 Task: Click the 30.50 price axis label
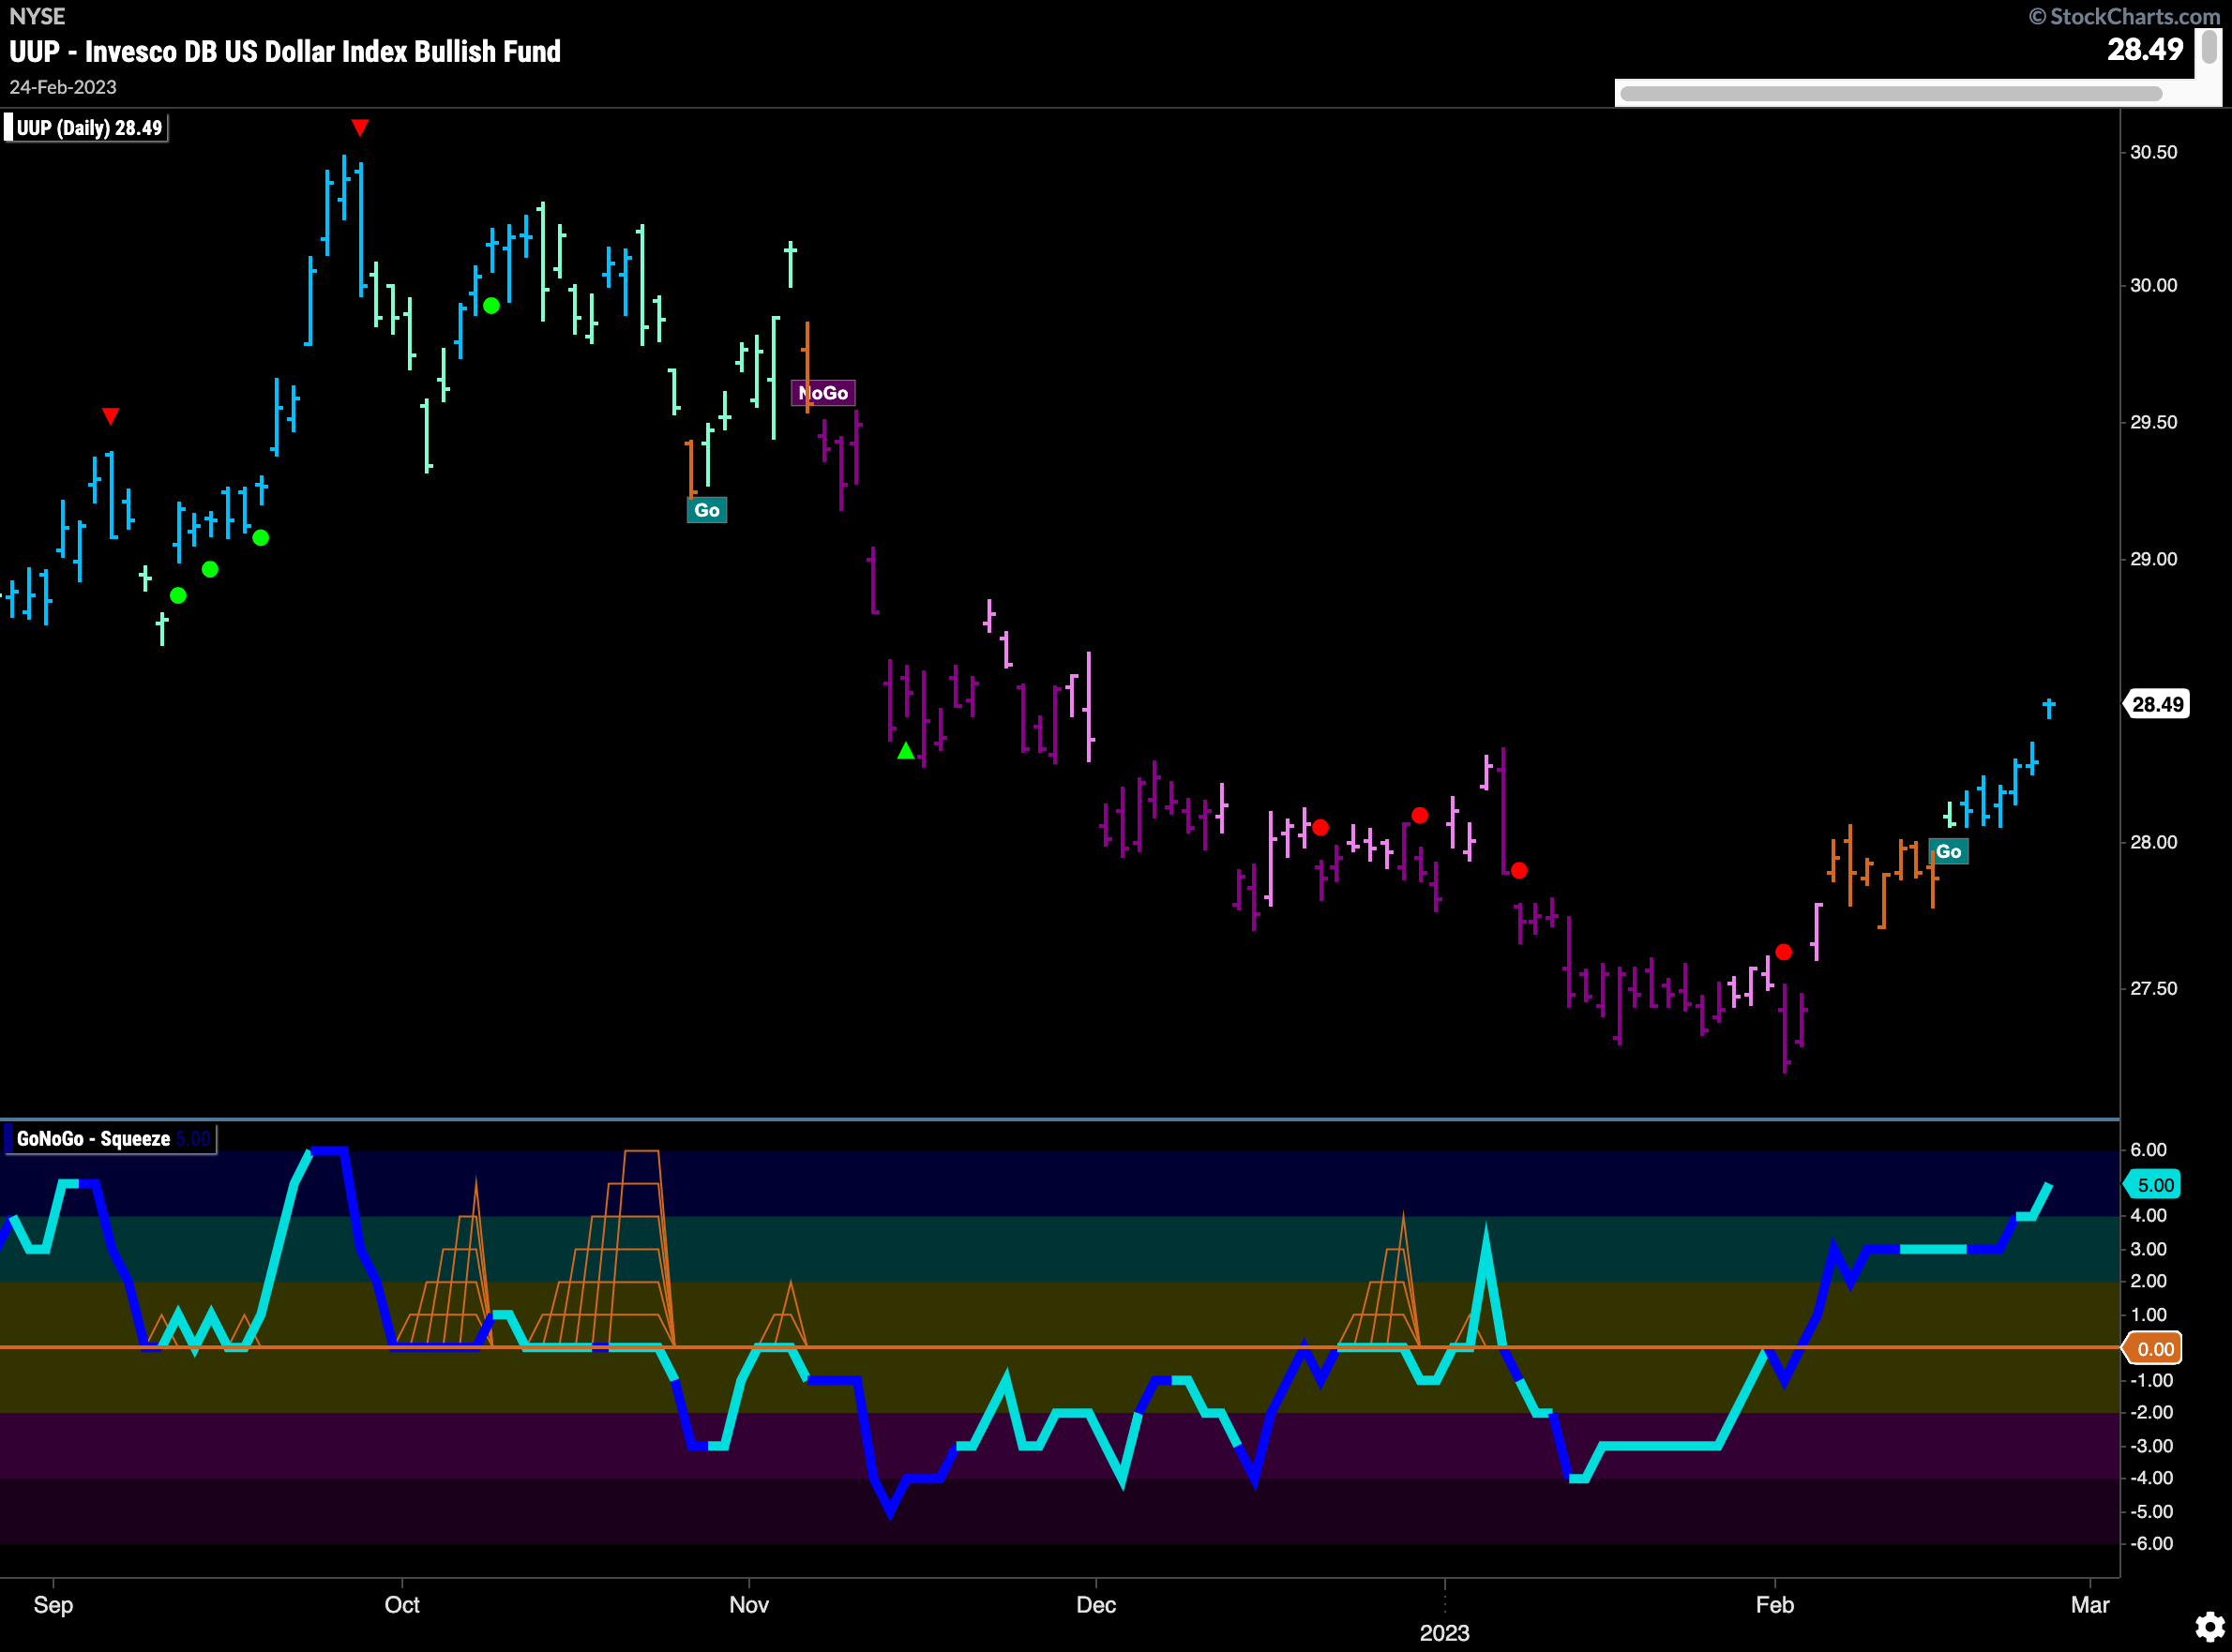pos(2153,152)
